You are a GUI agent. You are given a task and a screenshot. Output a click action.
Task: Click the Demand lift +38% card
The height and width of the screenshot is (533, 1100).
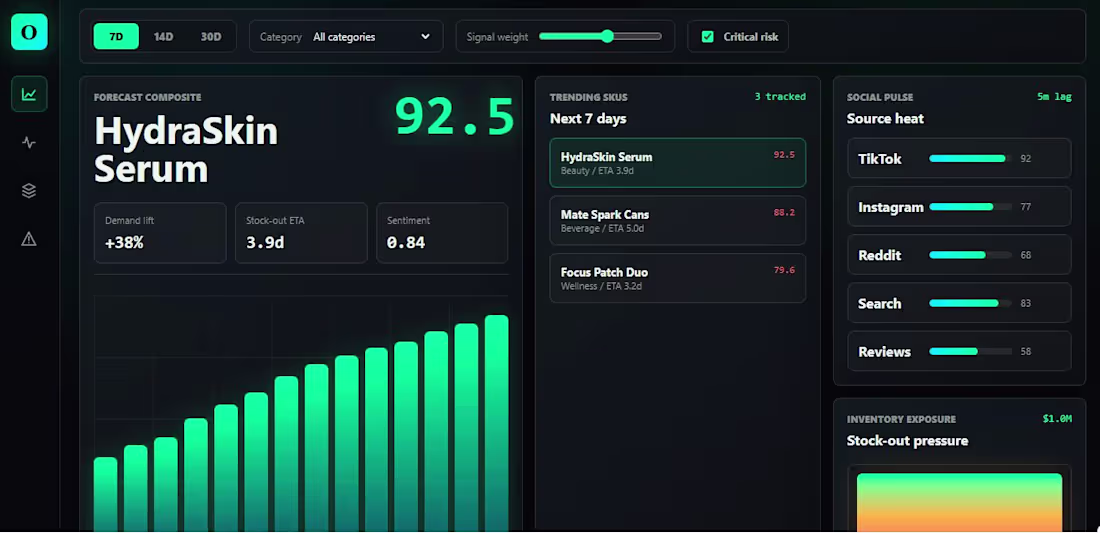tap(160, 233)
